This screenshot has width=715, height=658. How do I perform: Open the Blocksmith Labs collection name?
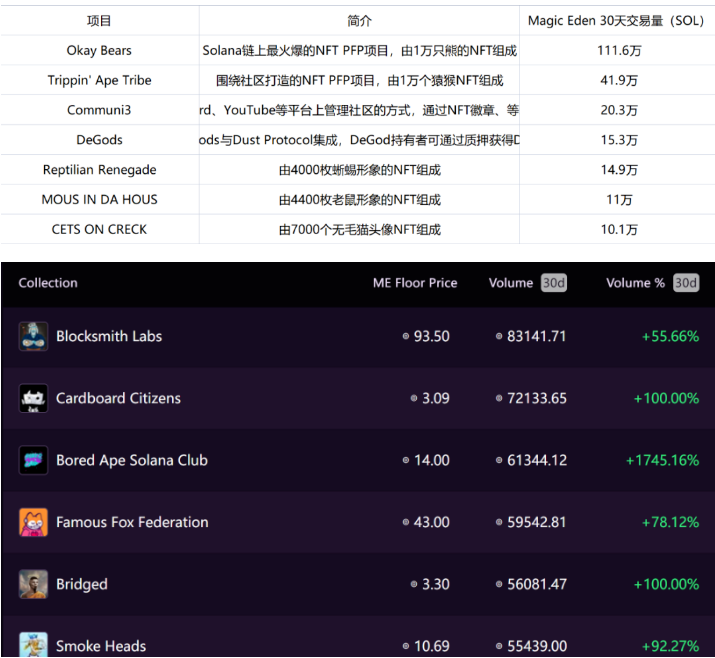click(x=109, y=336)
